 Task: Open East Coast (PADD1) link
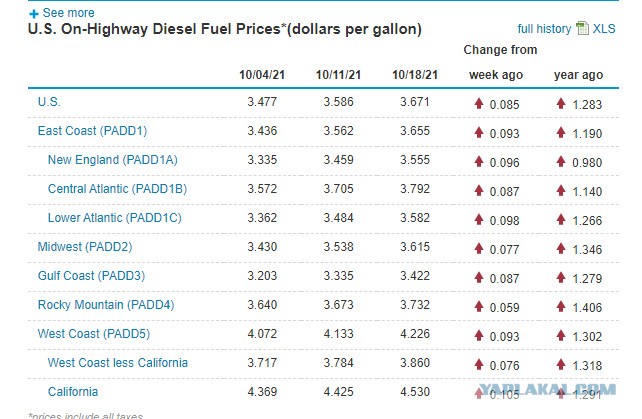point(92,131)
